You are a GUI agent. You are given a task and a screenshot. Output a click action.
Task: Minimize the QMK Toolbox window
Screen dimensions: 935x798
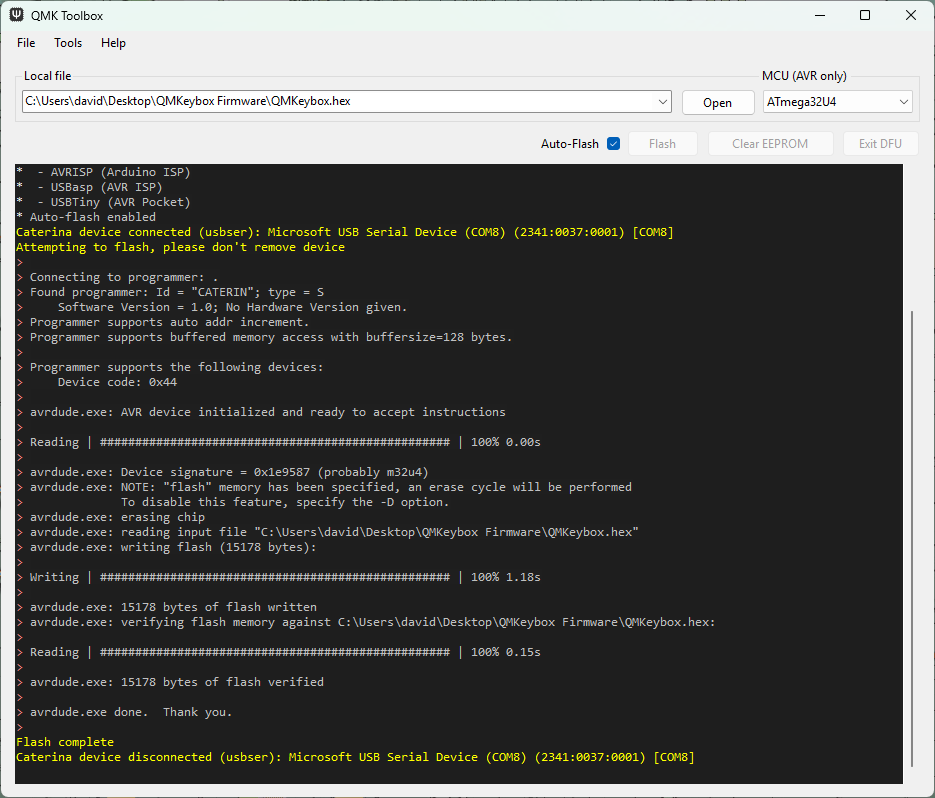821,16
